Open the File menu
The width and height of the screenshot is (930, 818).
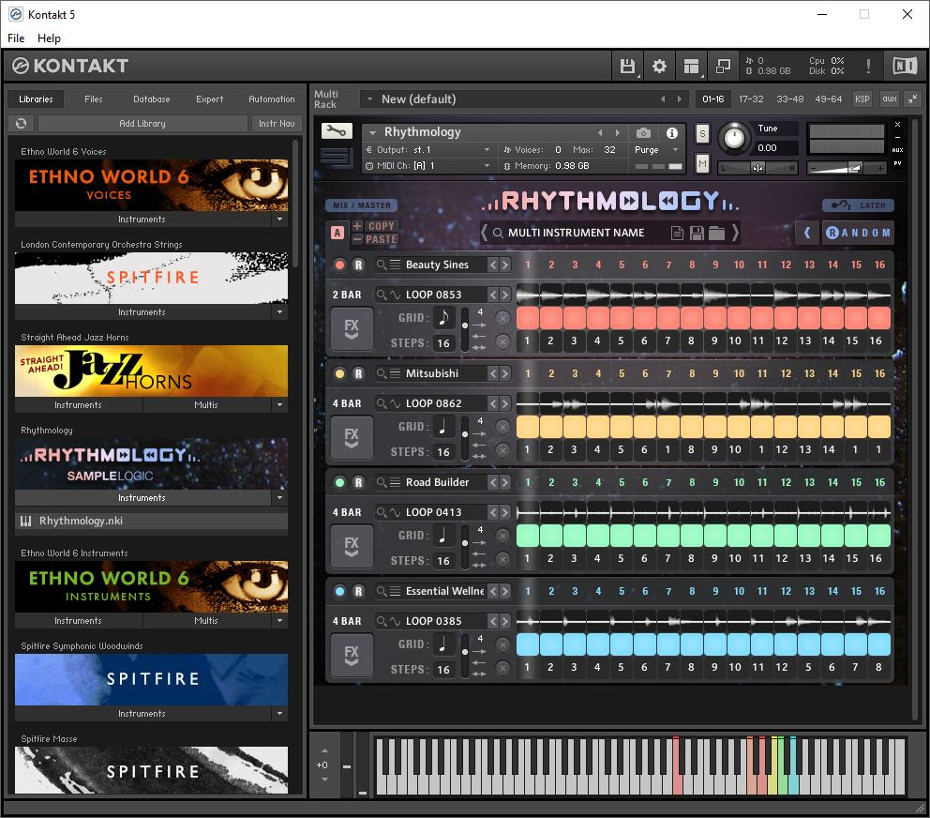coord(16,38)
